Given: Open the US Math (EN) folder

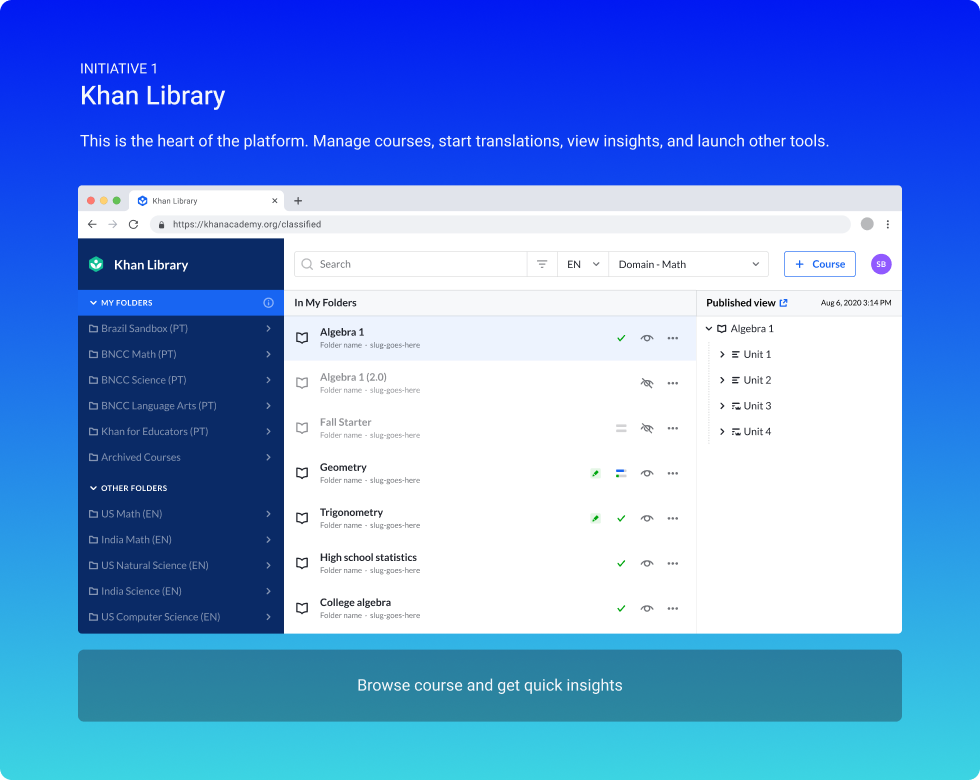Looking at the screenshot, I should tap(181, 514).
